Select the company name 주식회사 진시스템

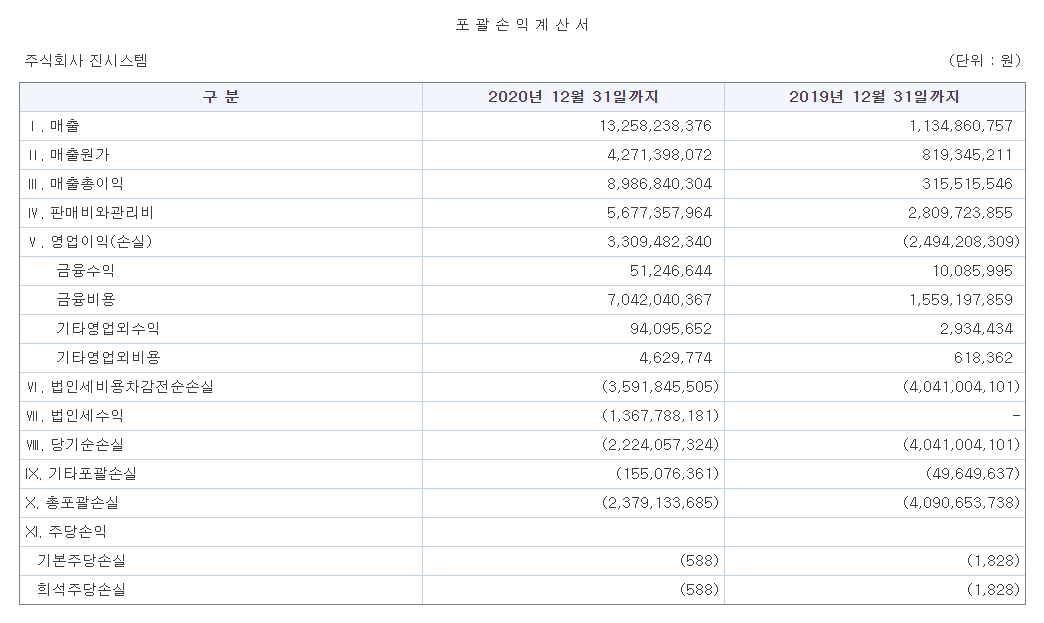[x=86, y=61]
